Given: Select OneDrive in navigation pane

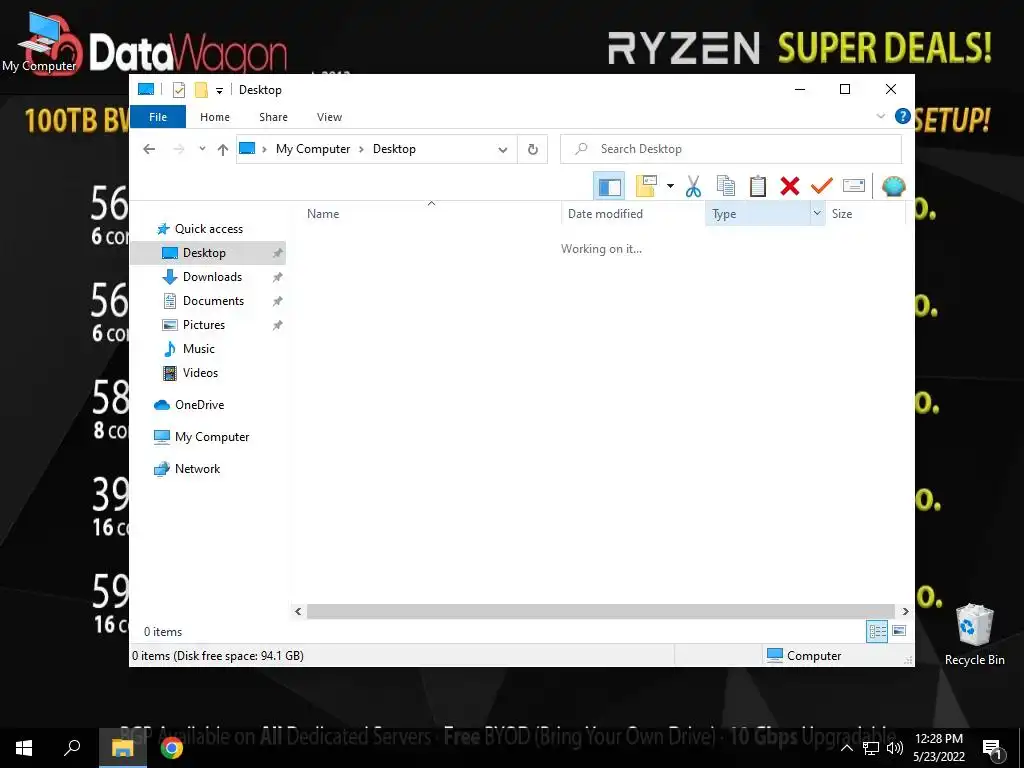Looking at the screenshot, I should click(199, 405).
